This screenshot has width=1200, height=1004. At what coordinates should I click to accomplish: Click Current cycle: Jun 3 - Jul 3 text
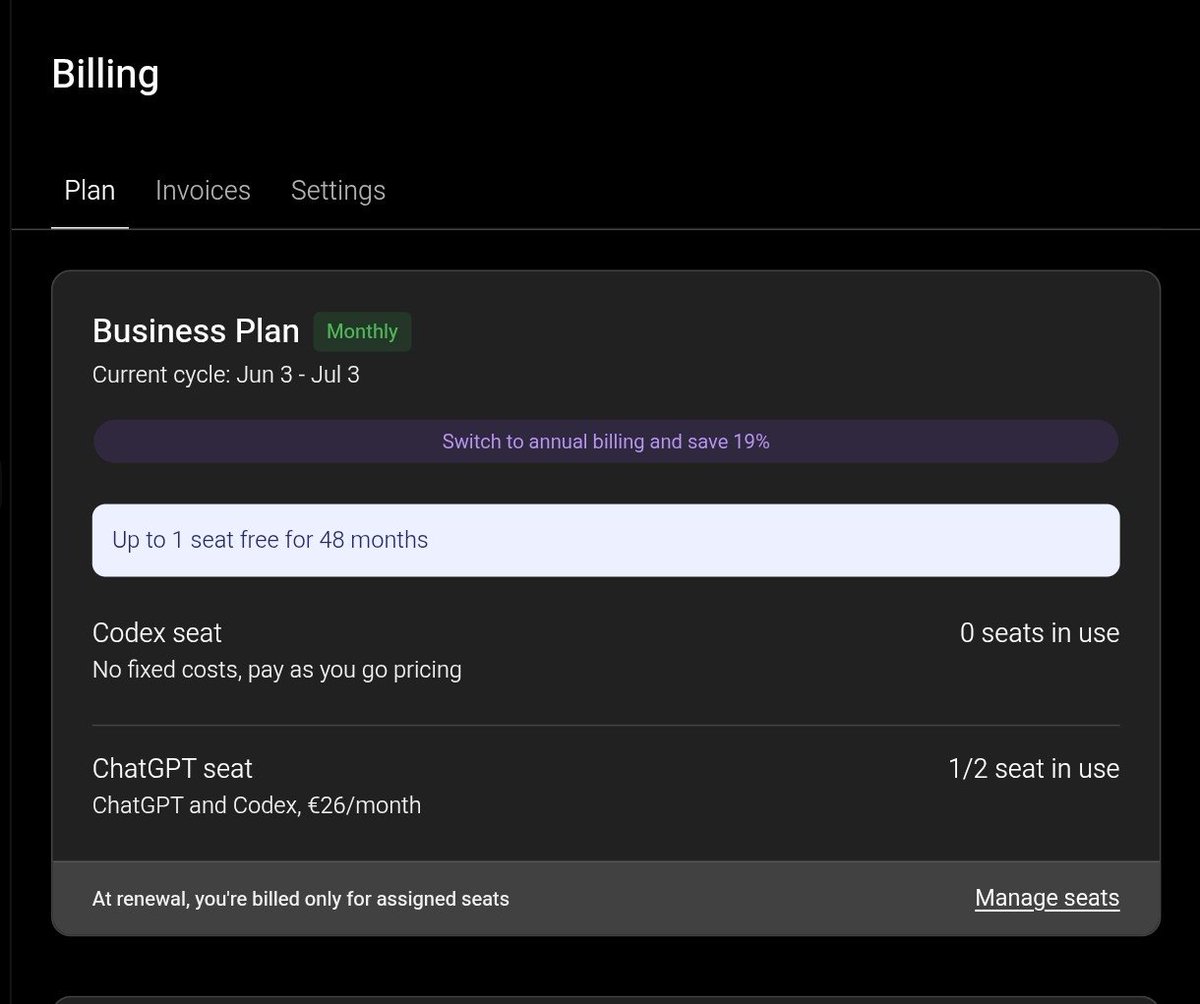pos(226,376)
